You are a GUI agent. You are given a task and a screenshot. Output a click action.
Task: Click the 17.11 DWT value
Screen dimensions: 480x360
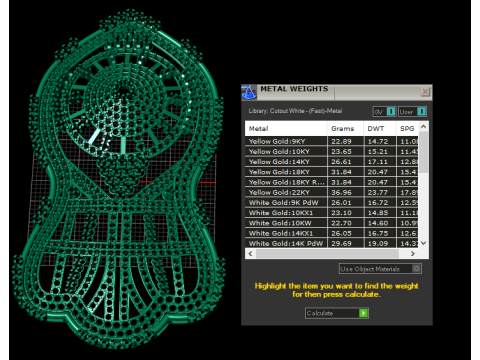click(x=378, y=162)
